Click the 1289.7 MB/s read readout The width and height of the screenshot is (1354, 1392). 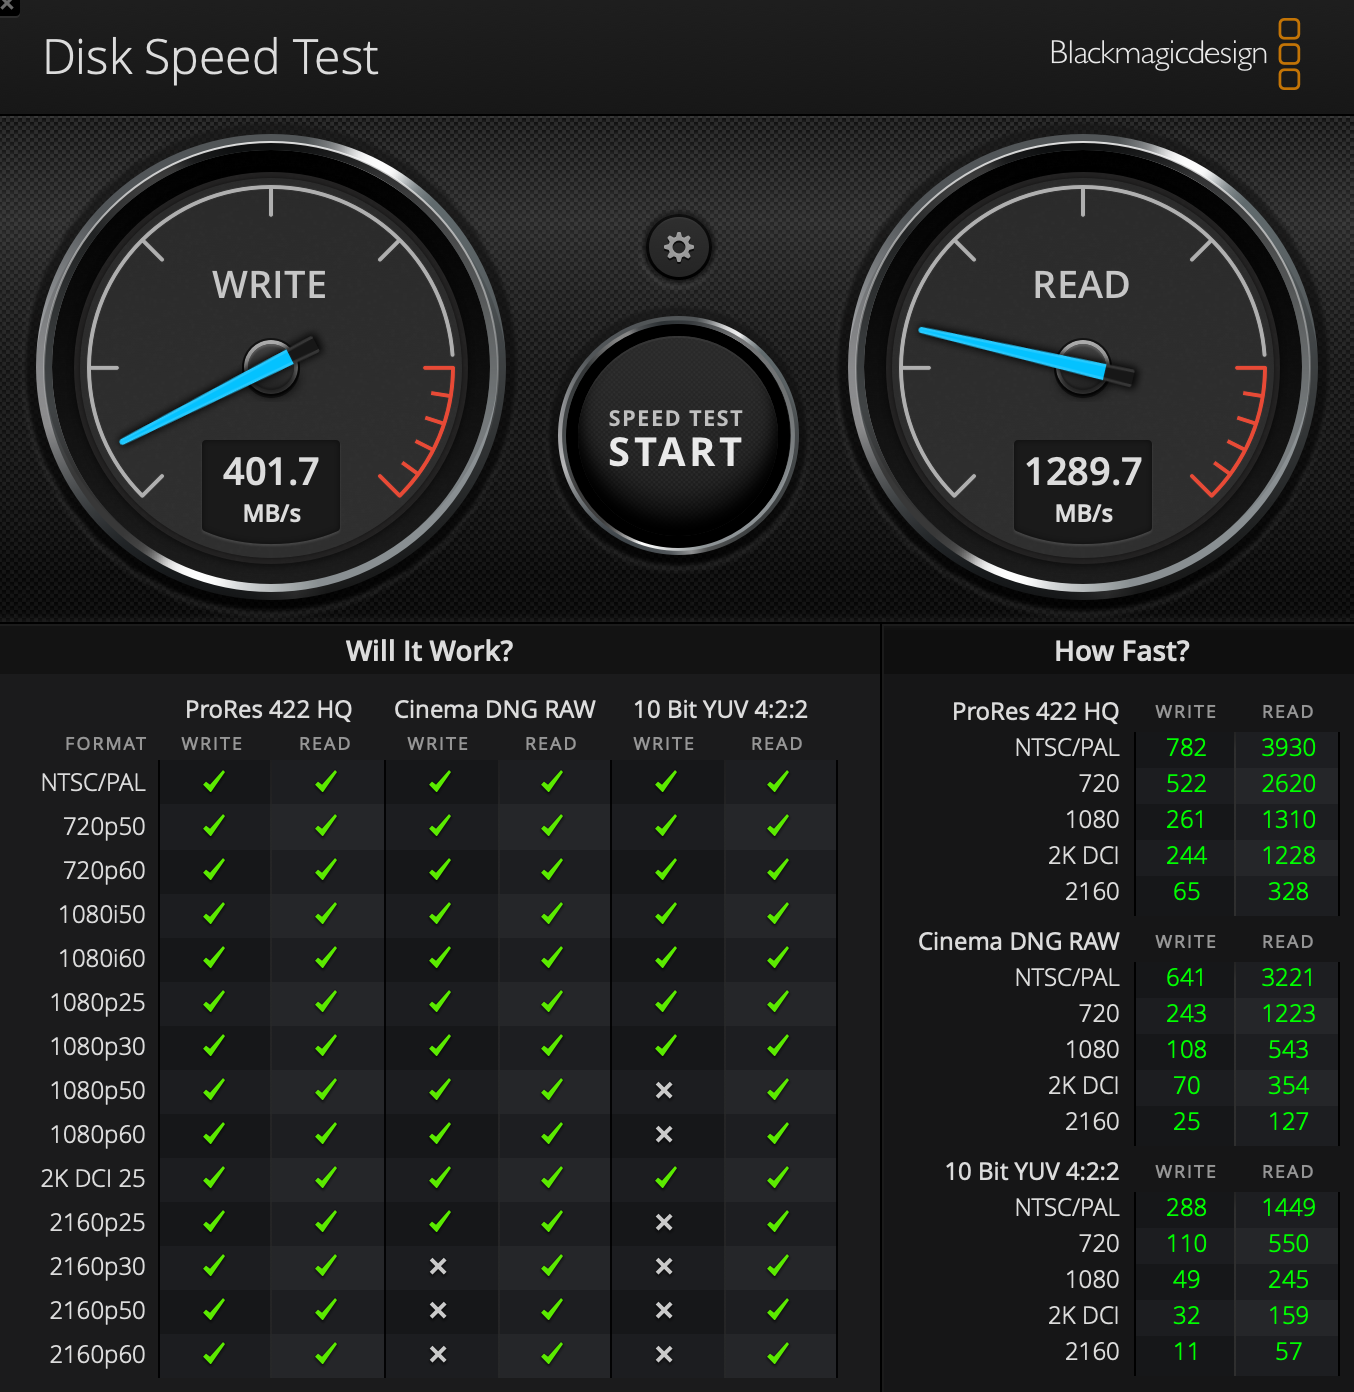(x=1083, y=488)
